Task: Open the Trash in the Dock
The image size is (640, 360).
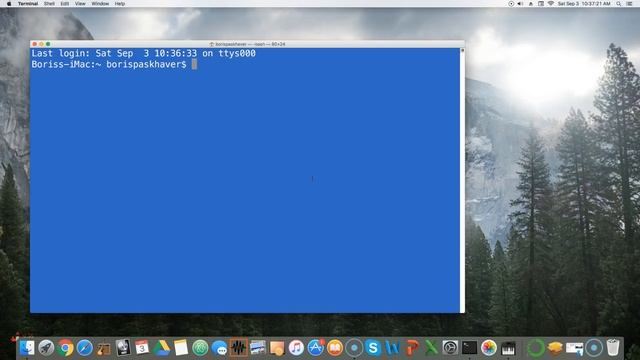Action: click(613, 348)
